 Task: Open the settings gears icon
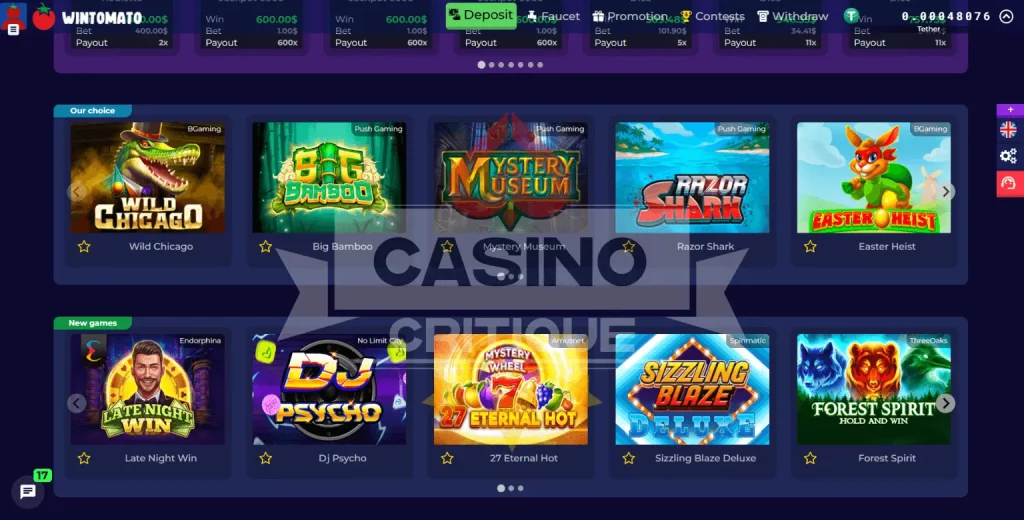point(1008,155)
